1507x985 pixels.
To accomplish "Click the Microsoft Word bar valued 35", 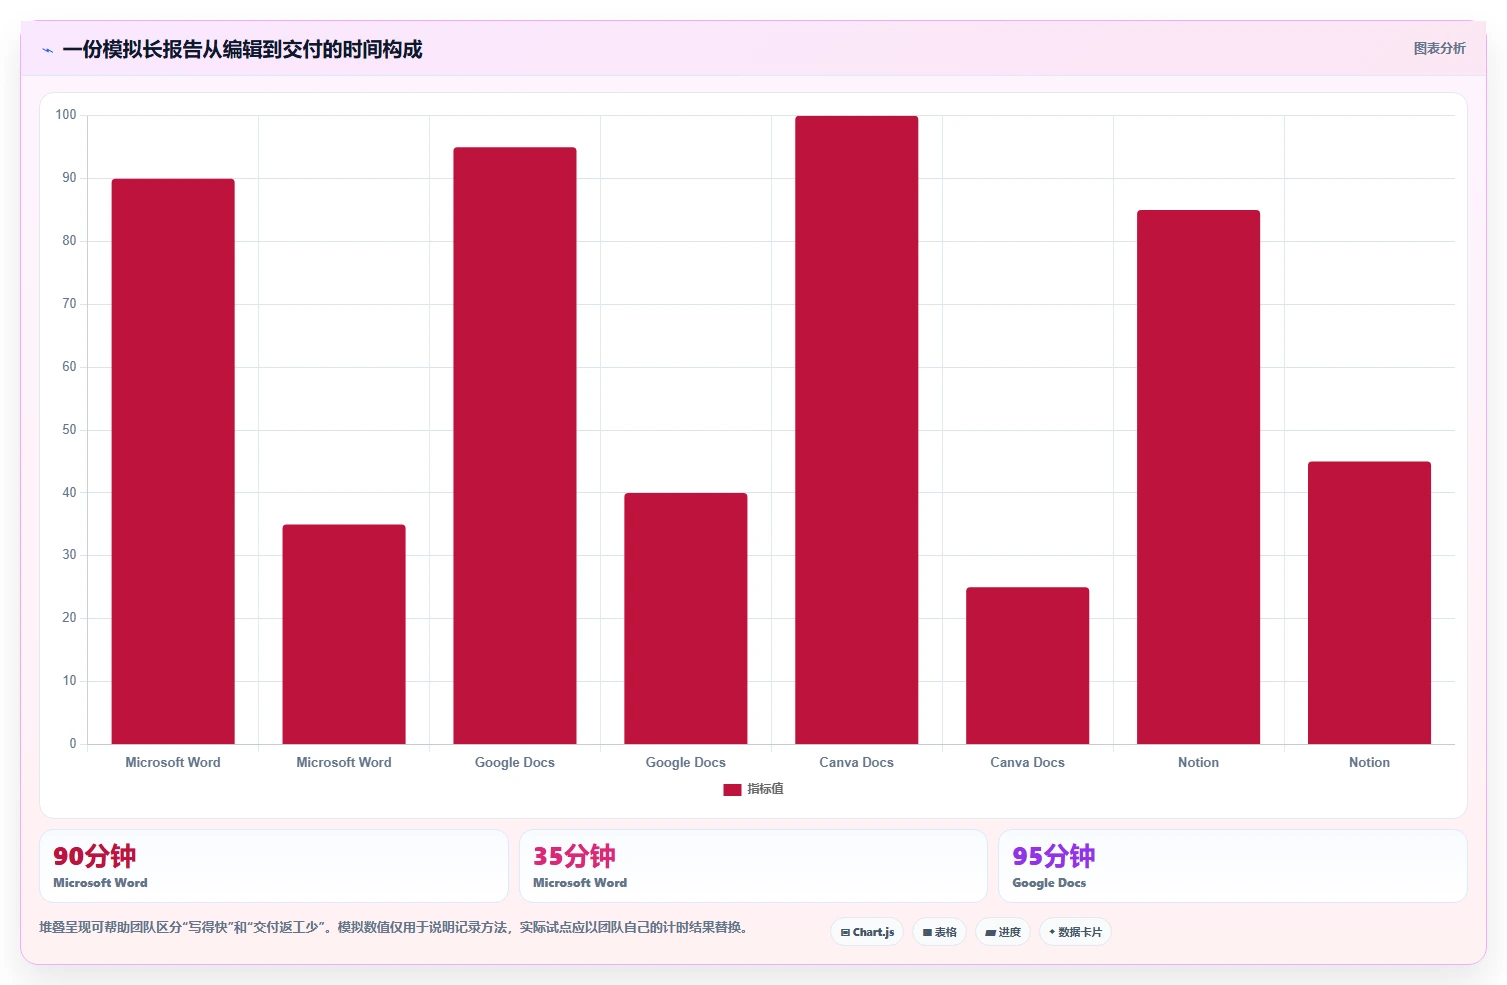I will coord(344,634).
